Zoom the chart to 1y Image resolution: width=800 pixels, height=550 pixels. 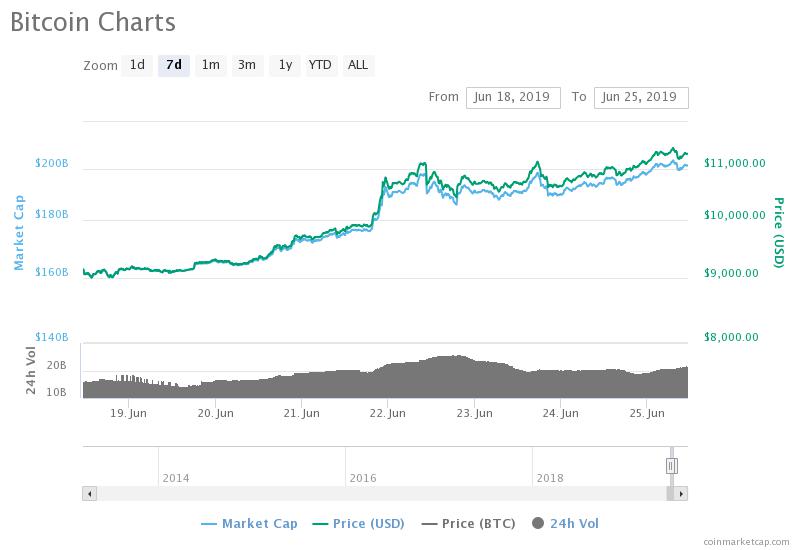(285, 65)
